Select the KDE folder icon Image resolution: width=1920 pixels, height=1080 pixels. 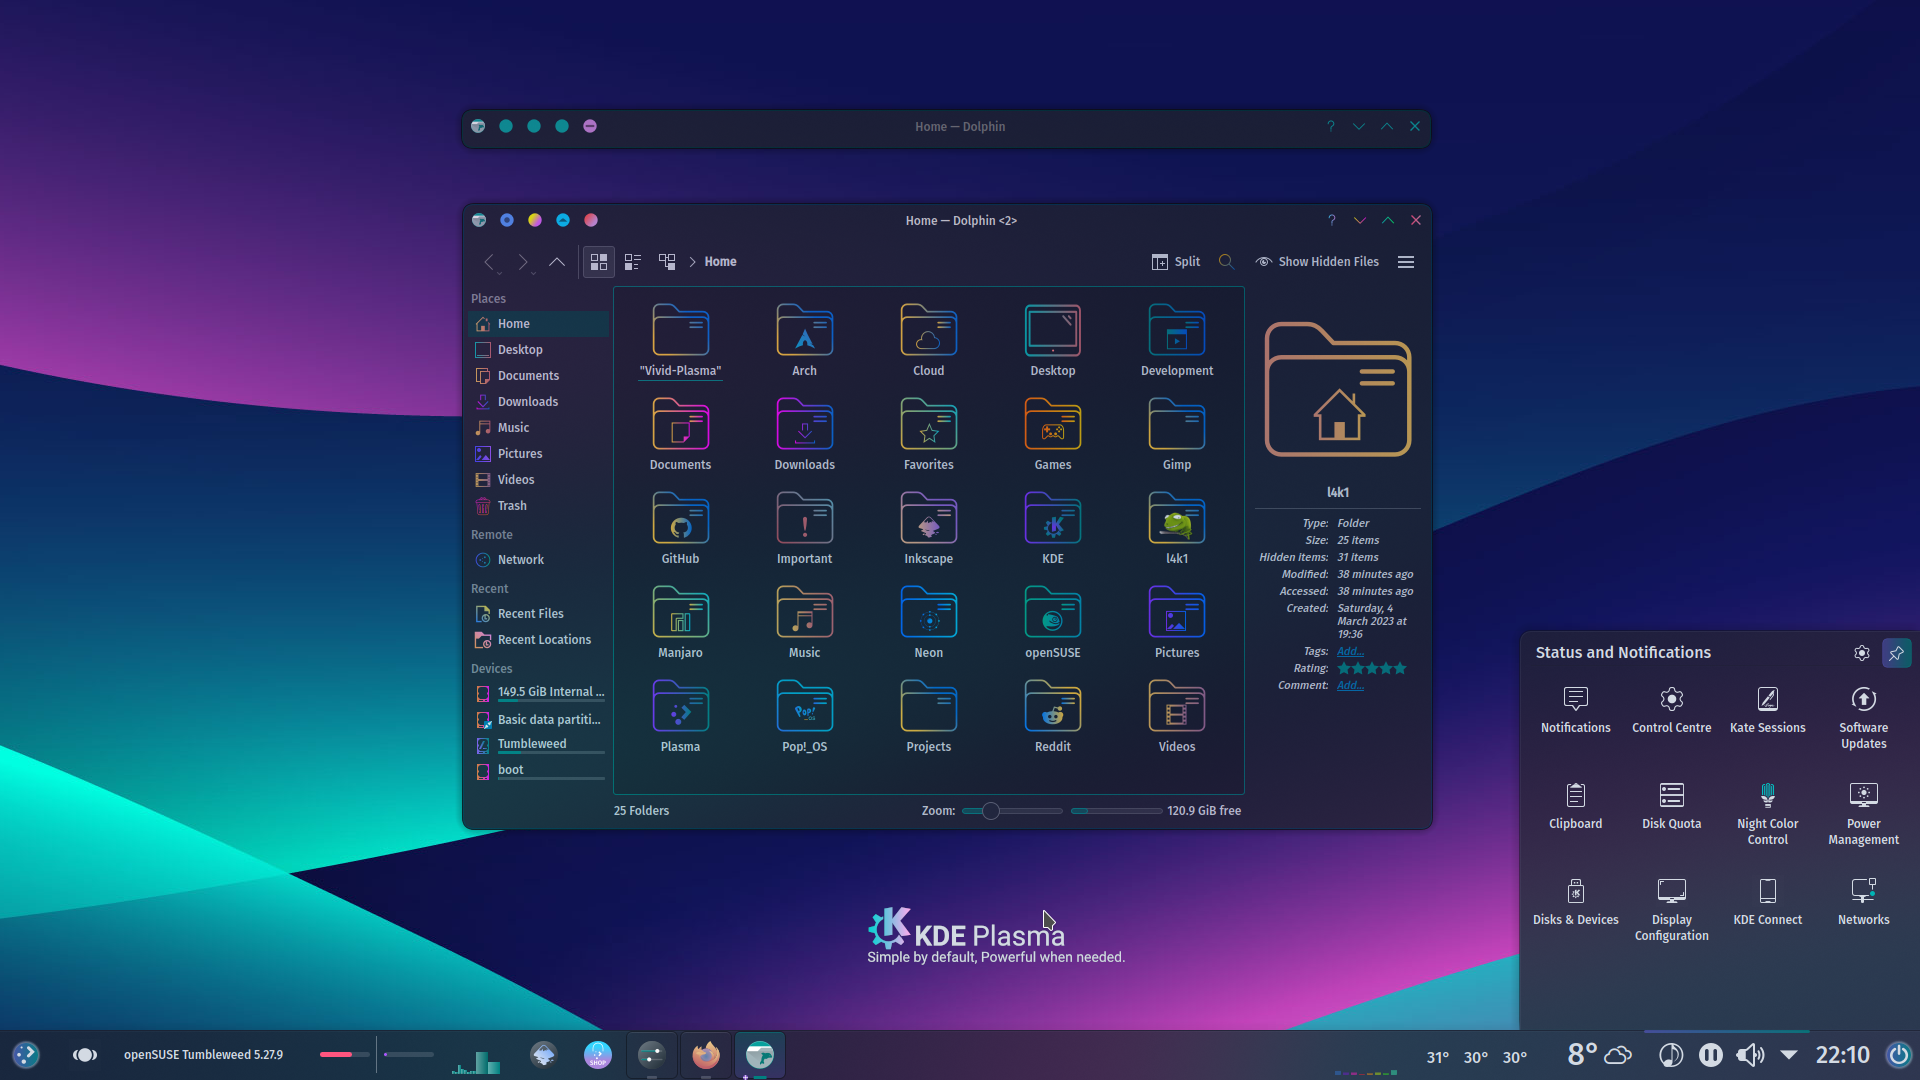coord(1053,518)
